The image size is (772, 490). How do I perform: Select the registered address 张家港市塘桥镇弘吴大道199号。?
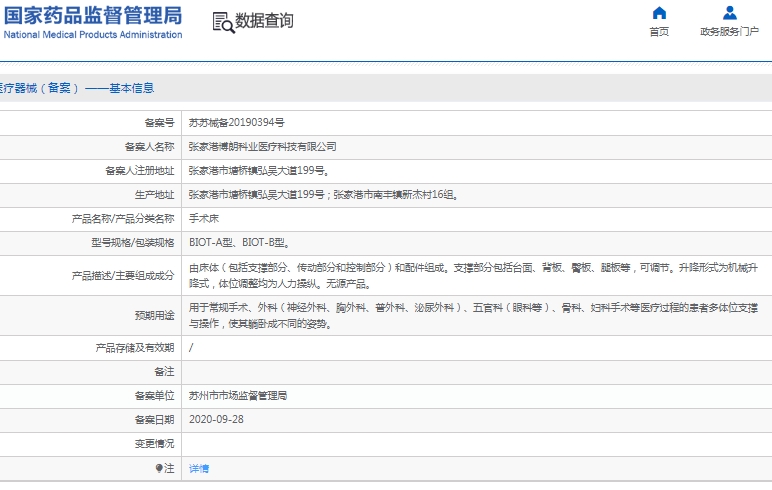click(x=259, y=171)
